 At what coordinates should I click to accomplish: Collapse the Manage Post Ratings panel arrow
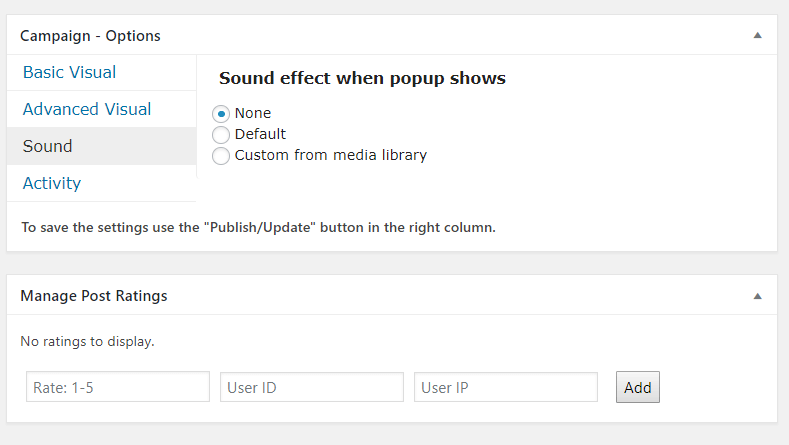pyautogui.click(x=757, y=296)
